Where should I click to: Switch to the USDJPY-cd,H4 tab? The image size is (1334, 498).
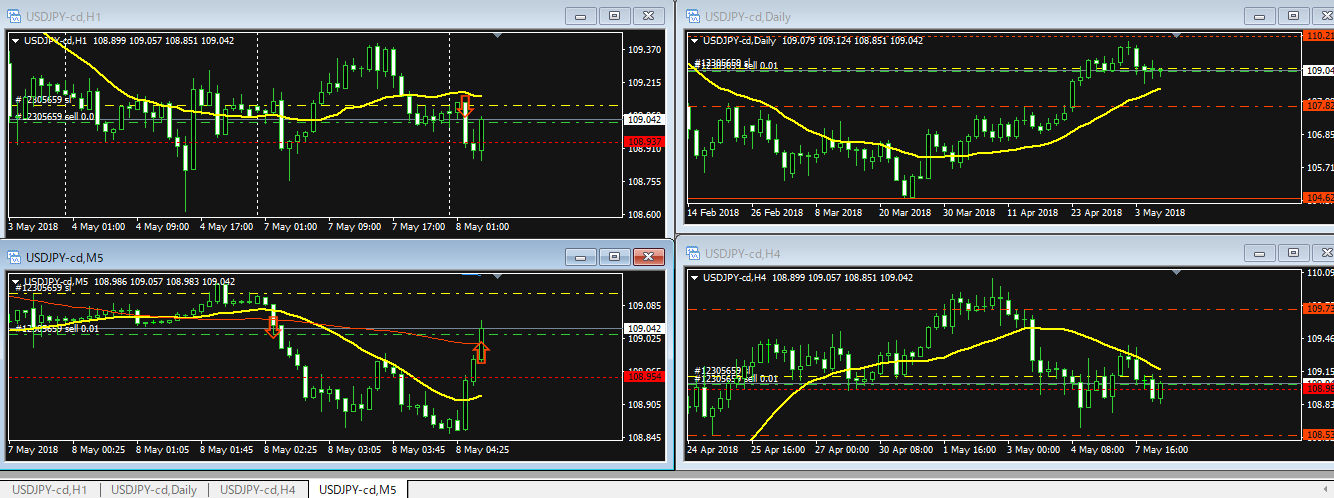point(258,489)
